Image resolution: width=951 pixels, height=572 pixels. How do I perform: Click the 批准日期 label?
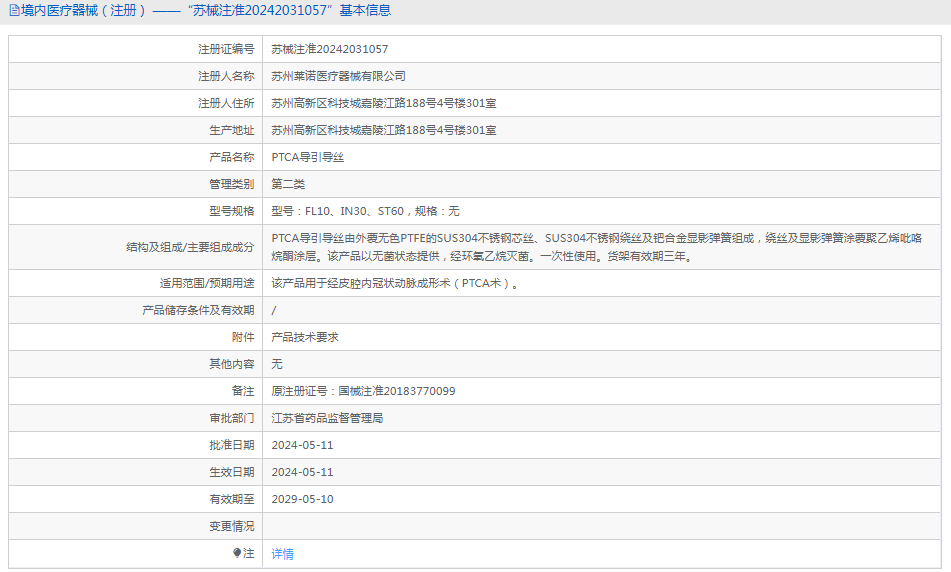tap(232, 445)
